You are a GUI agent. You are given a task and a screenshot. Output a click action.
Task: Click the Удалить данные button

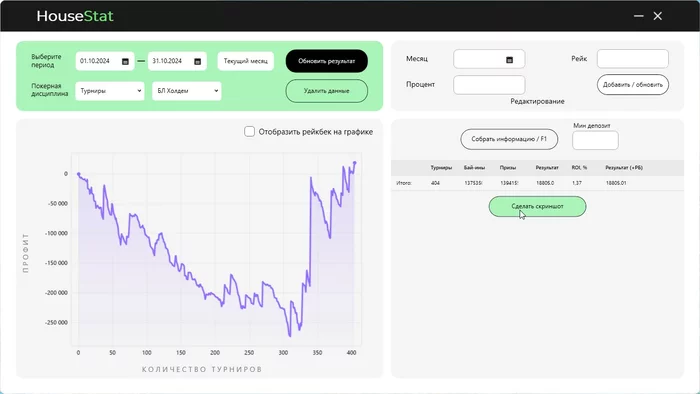(x=327, y=91)
